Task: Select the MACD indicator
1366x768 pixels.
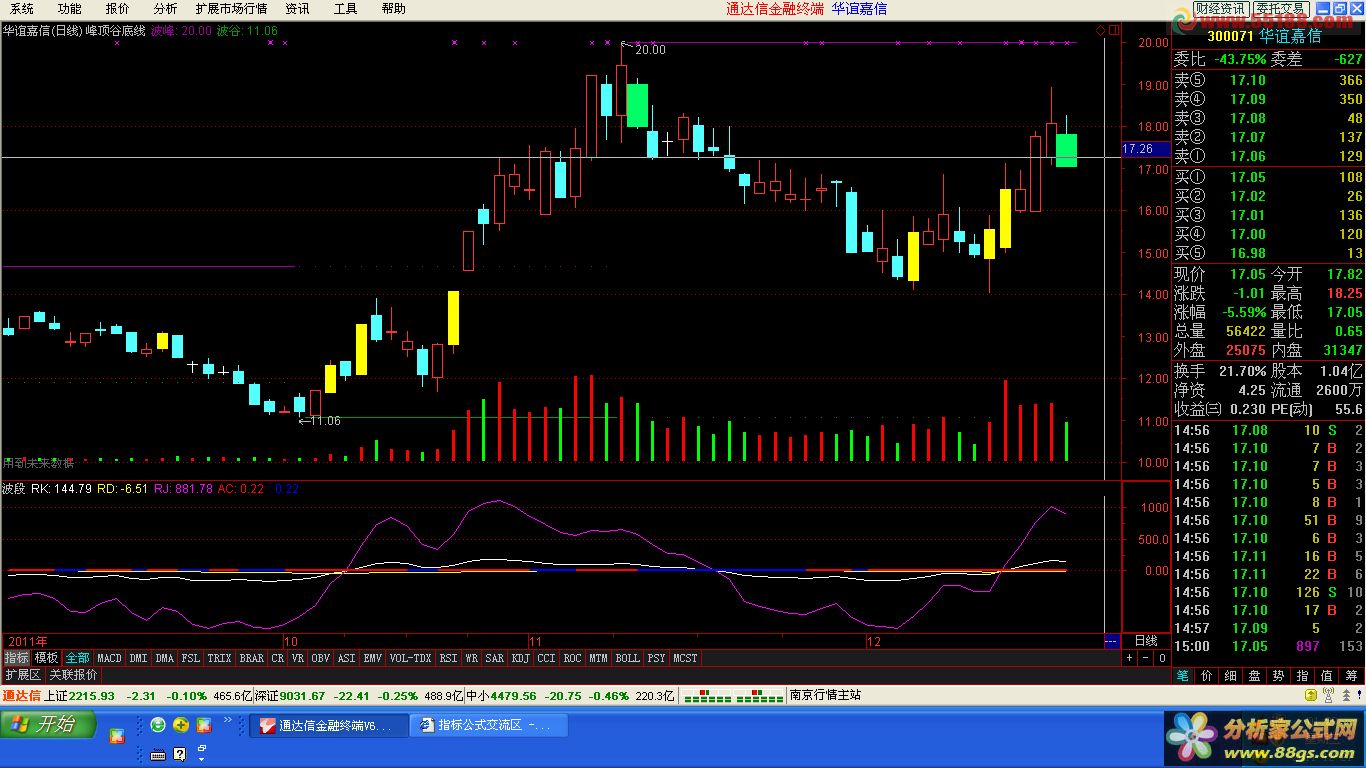Action: [109, 658]
